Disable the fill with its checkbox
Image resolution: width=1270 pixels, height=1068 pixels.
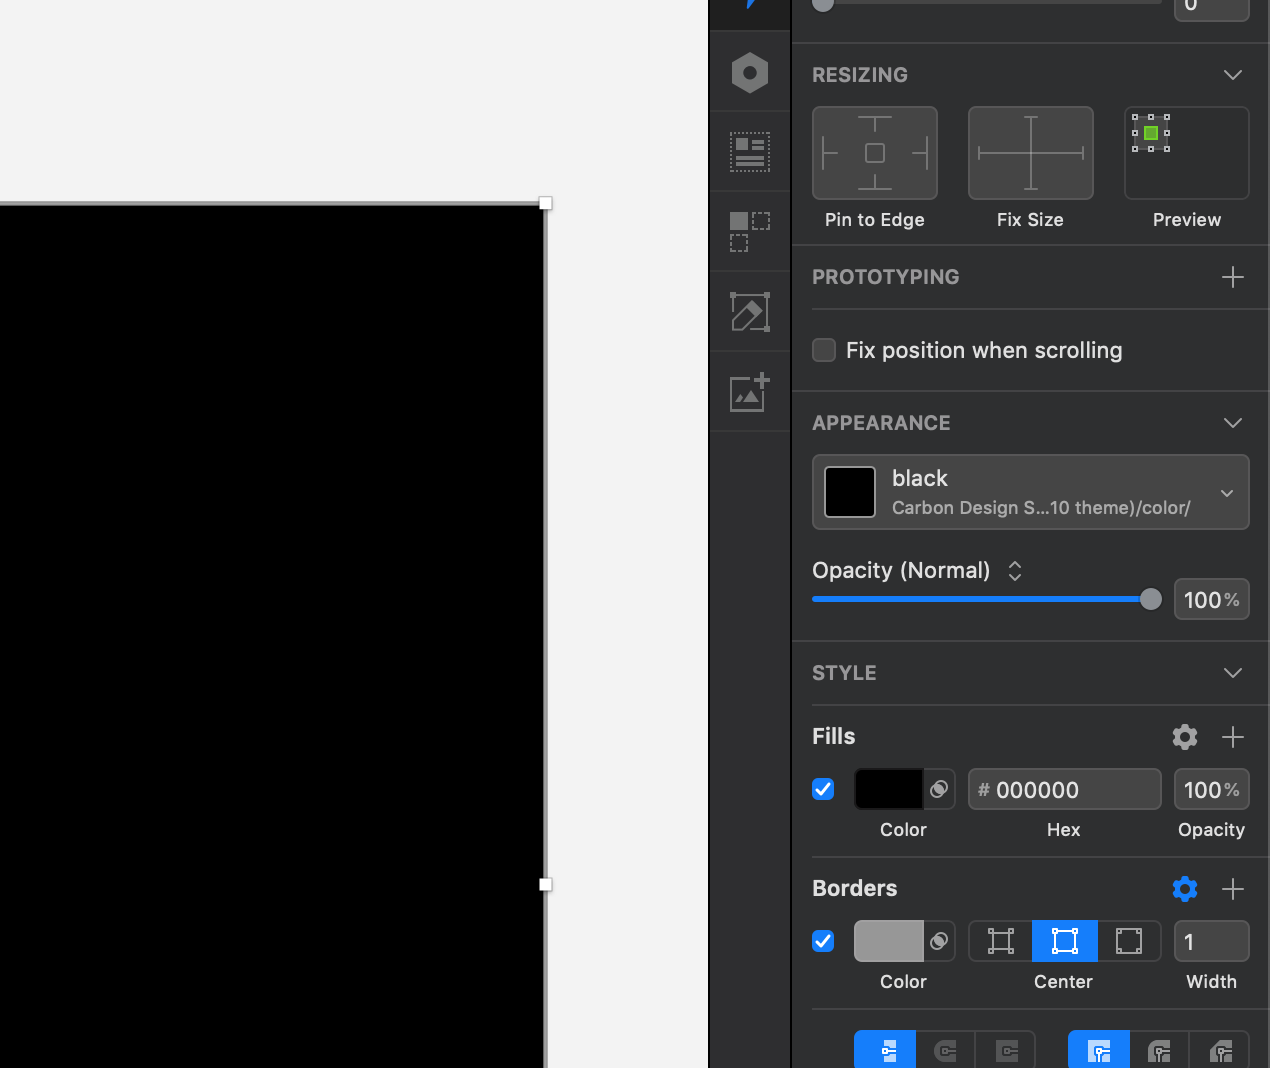coord(823,789)
